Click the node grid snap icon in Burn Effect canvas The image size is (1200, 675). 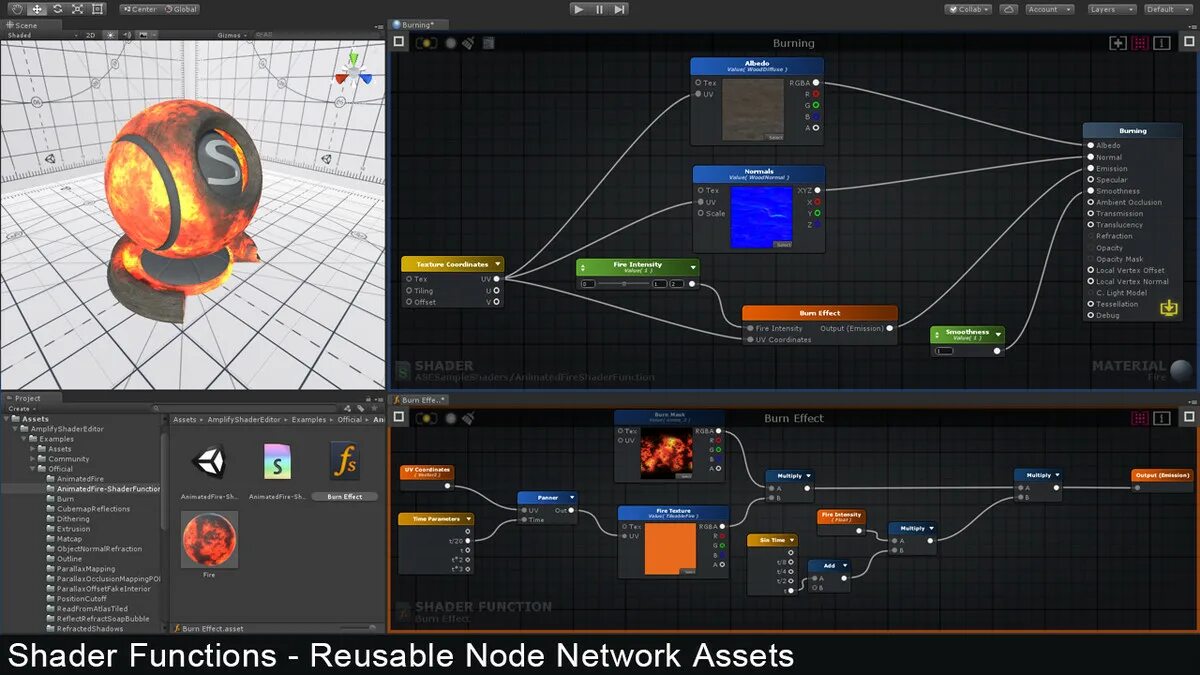pos(1139,418)
